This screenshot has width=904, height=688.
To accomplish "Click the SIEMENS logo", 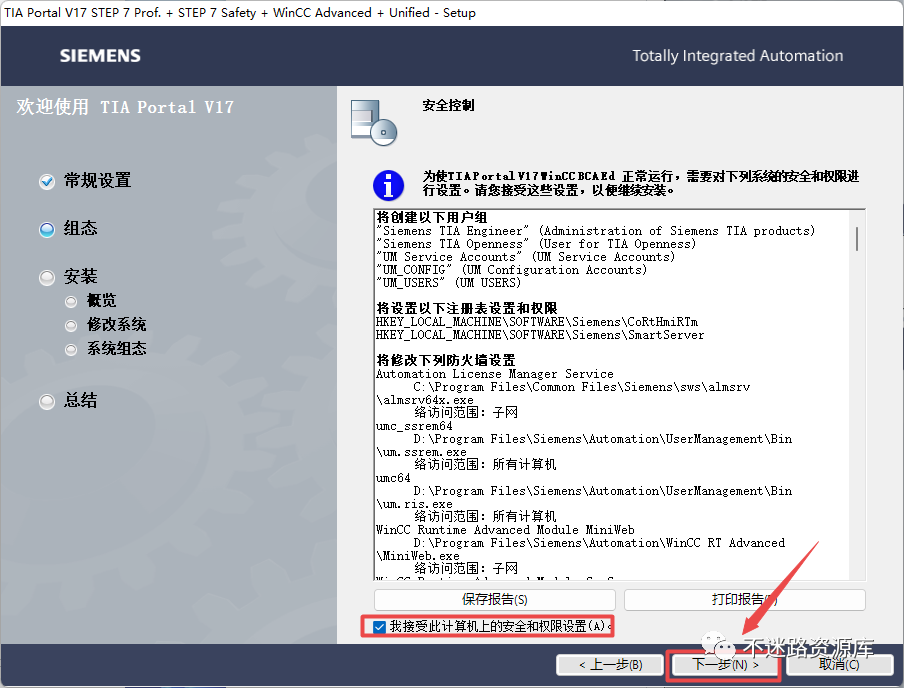I will coord(100,55).
